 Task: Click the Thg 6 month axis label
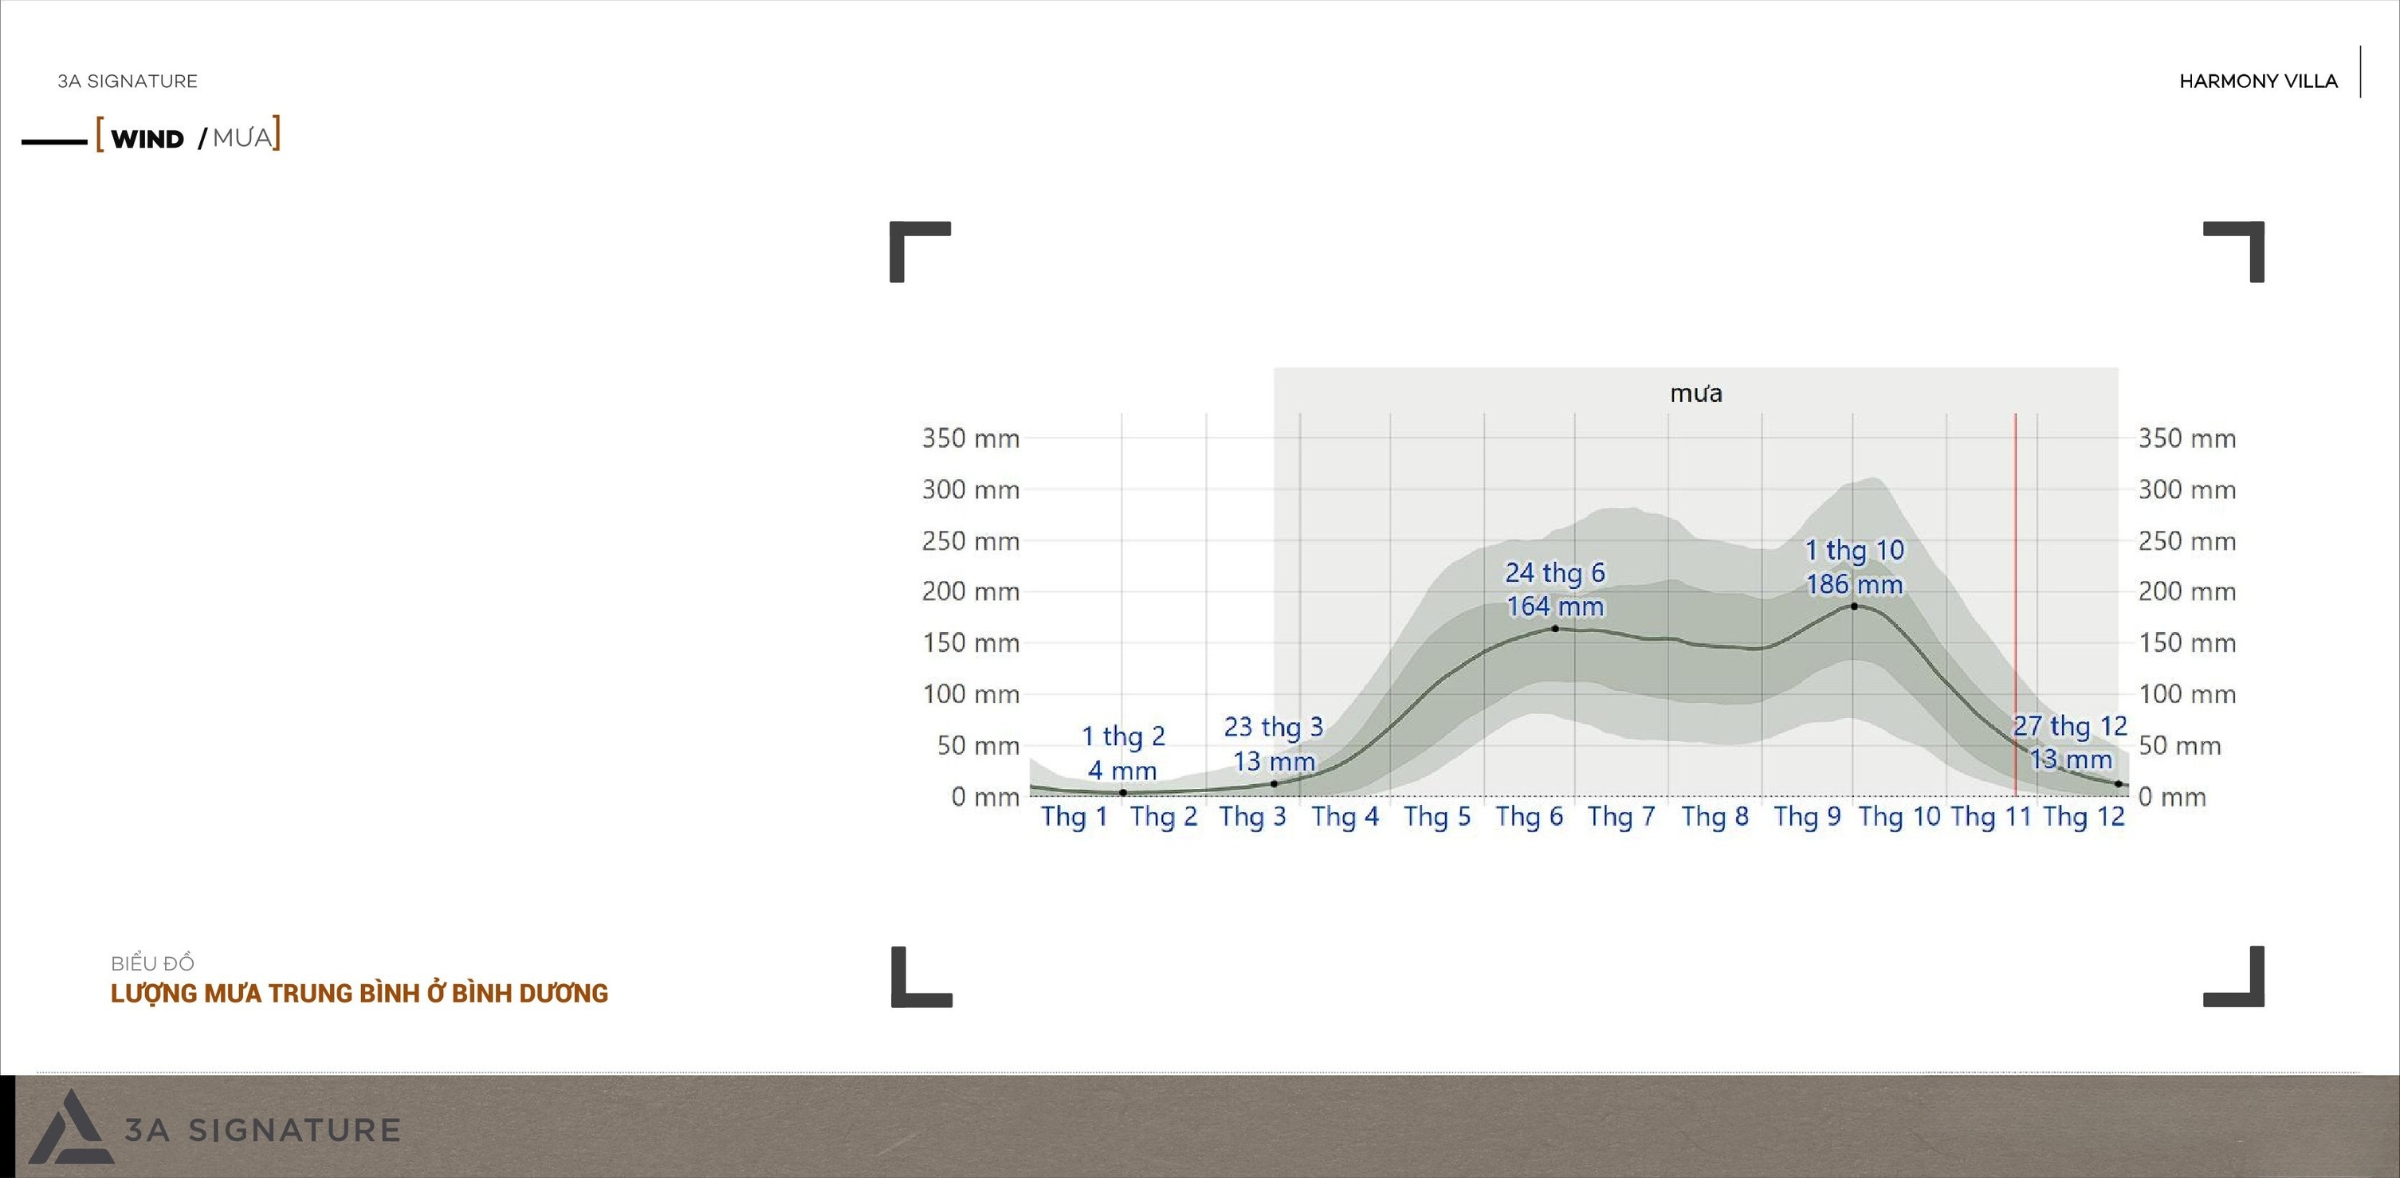pyautogui.click(x=1529, y=817)
